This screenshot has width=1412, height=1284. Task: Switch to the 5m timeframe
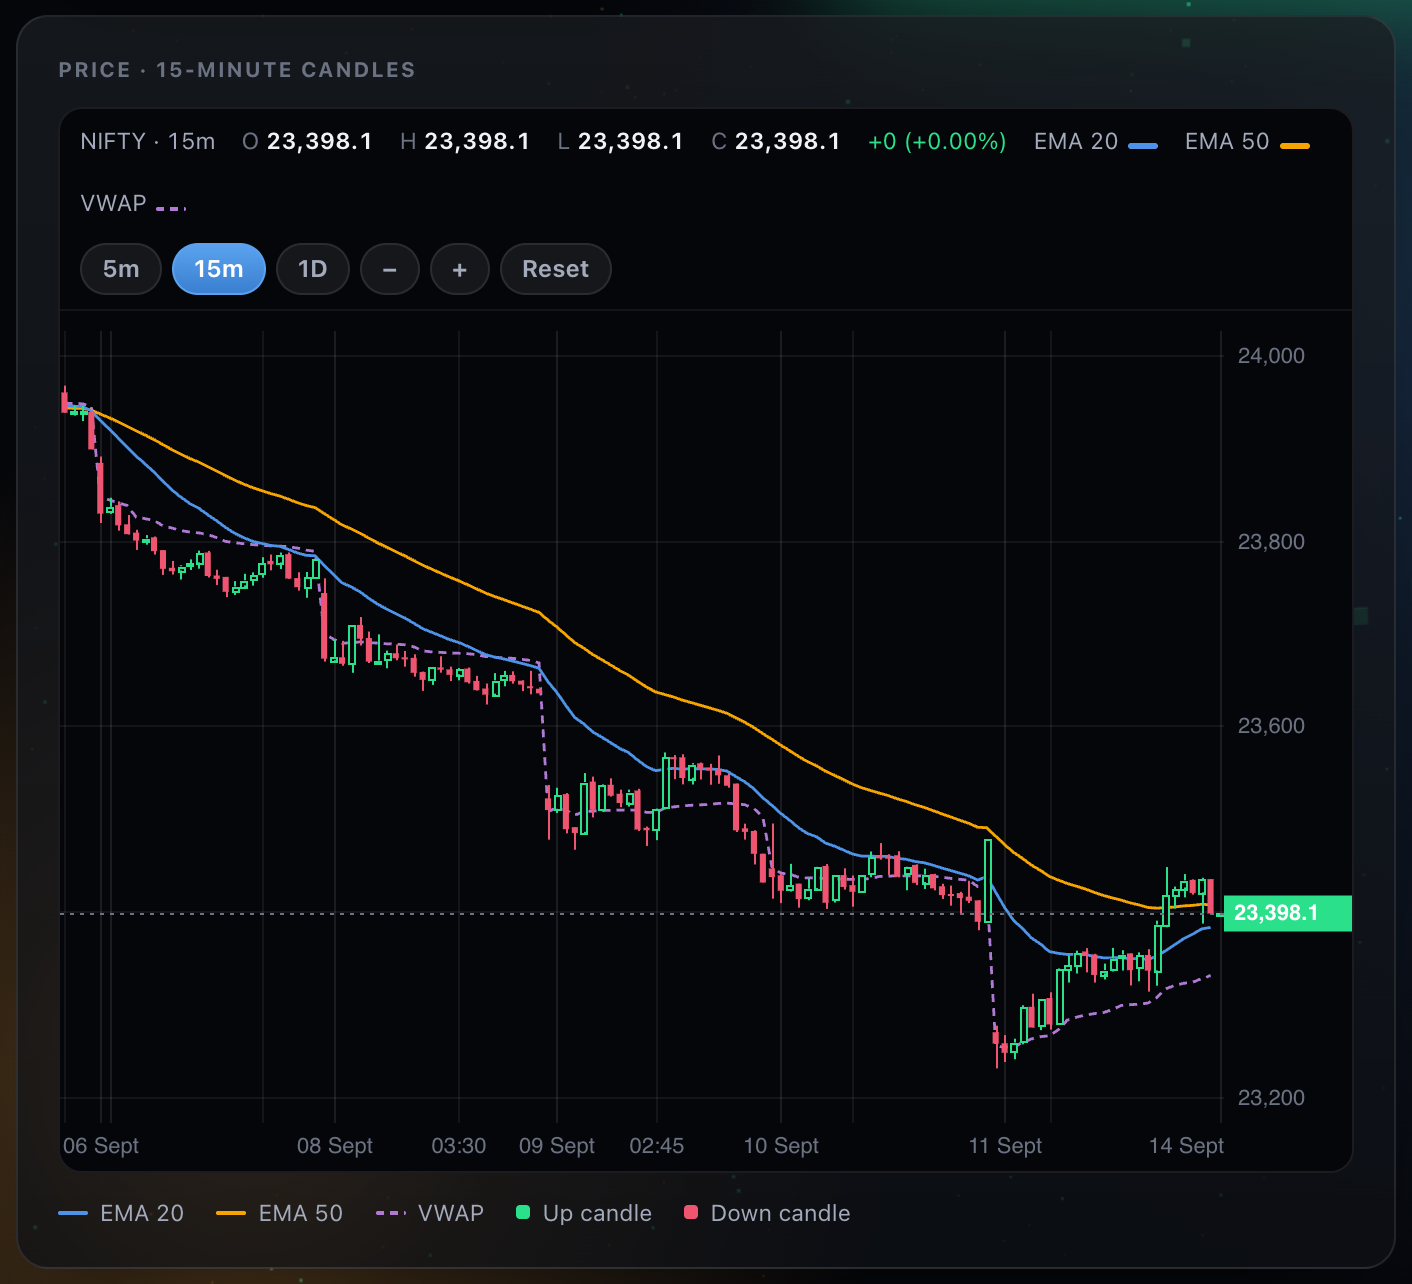click(121, 269)
